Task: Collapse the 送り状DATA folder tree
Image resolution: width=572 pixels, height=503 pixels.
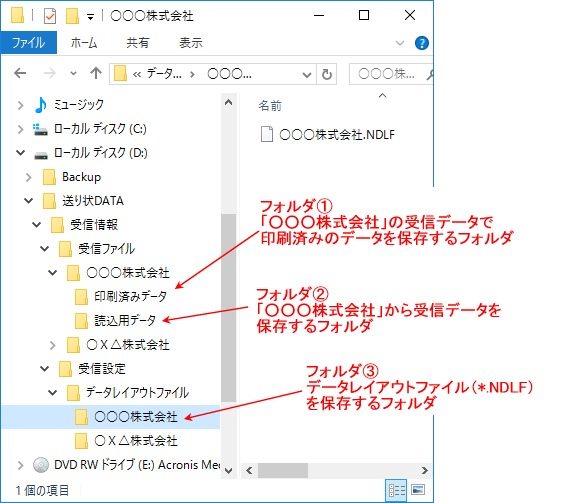Action: coord(28,201)
